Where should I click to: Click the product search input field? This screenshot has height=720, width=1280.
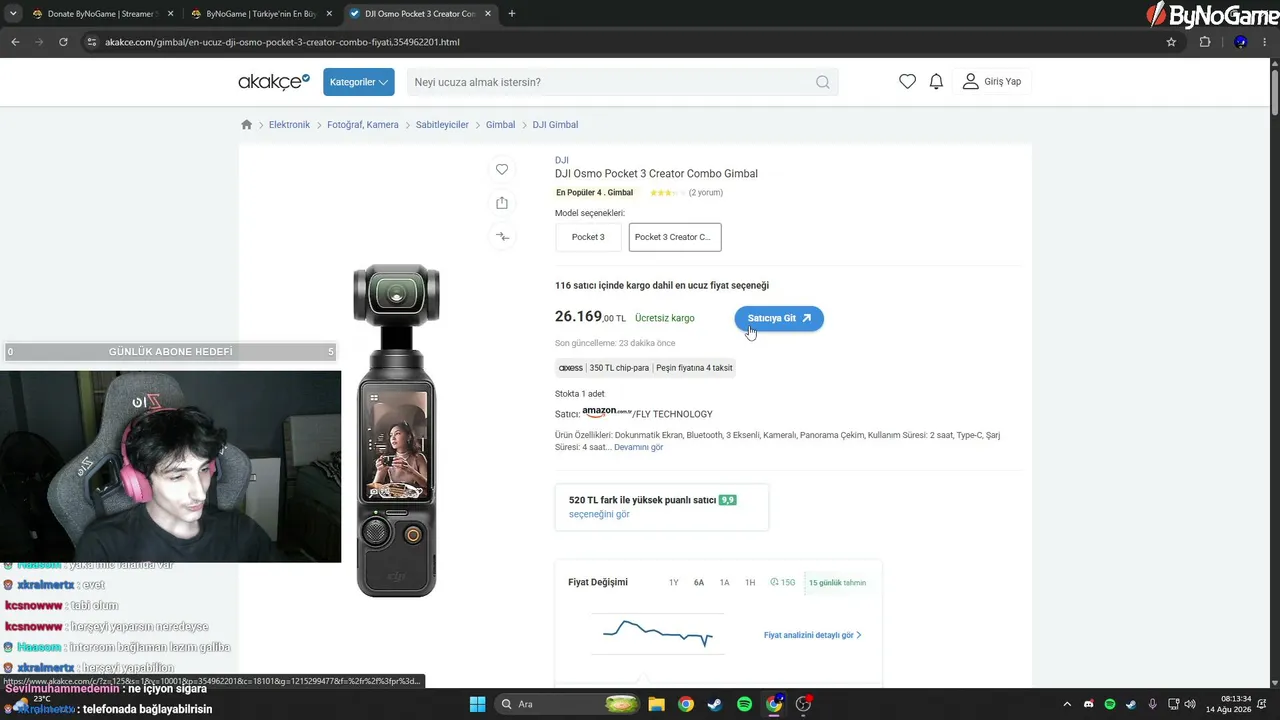coord(622,82)
